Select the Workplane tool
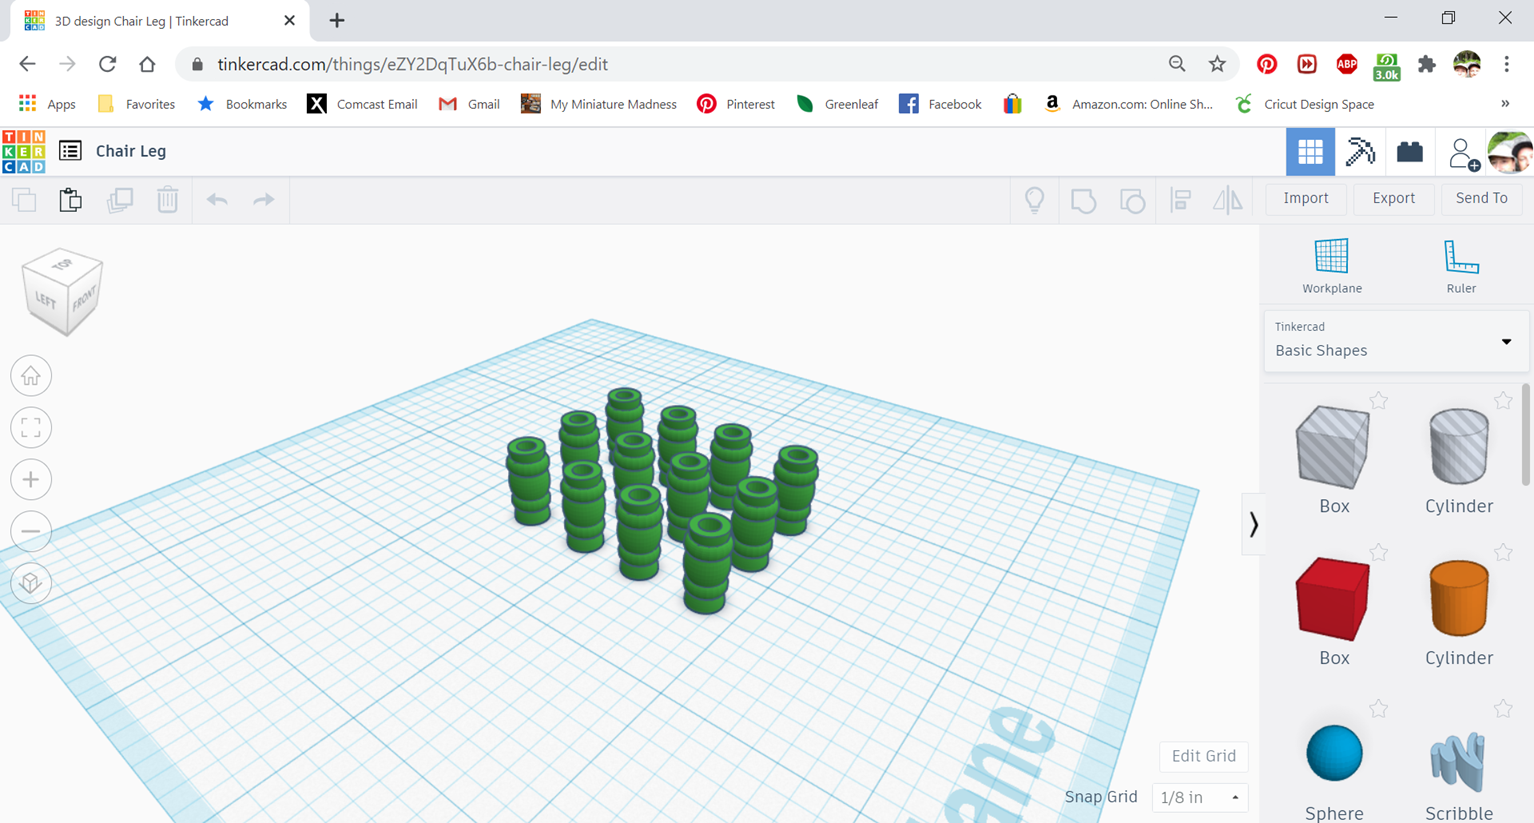Screen dimensions: 1534x823 click(1331, 266)
